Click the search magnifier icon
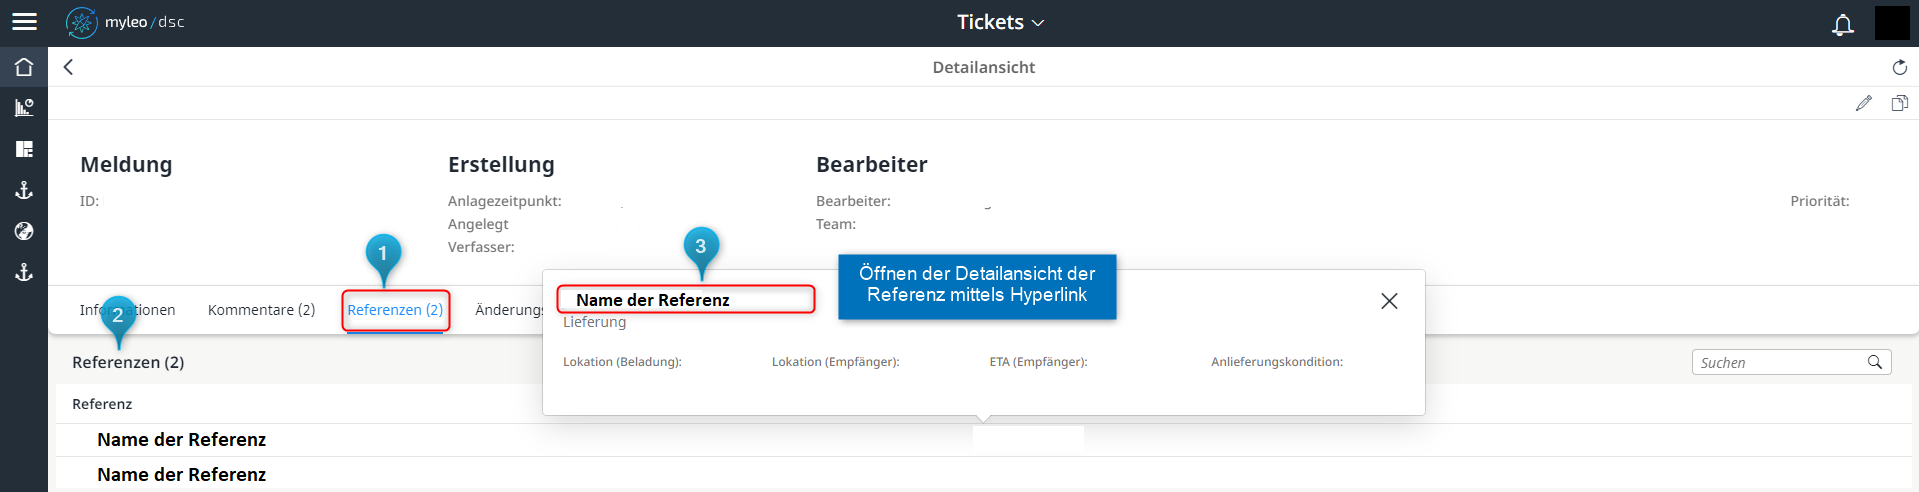This screenshot has width=1919, height=492. [x=1875, y=362]
